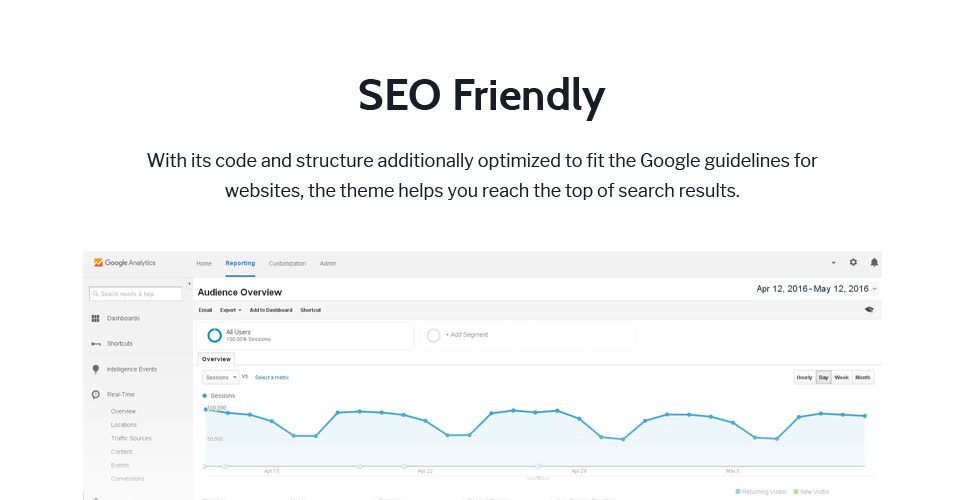Click the Google Analytics logo icon
This screenshot has width=965, height=500.
98,263
